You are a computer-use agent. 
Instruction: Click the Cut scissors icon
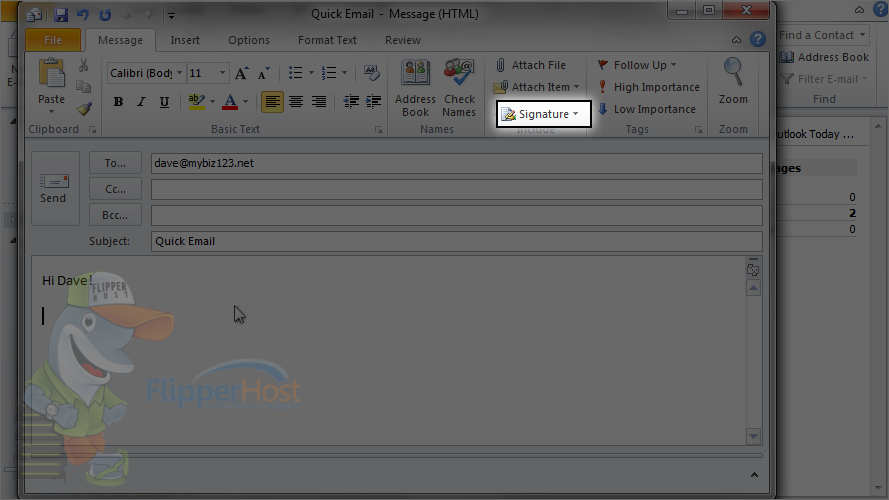click(x=83, y=65)
